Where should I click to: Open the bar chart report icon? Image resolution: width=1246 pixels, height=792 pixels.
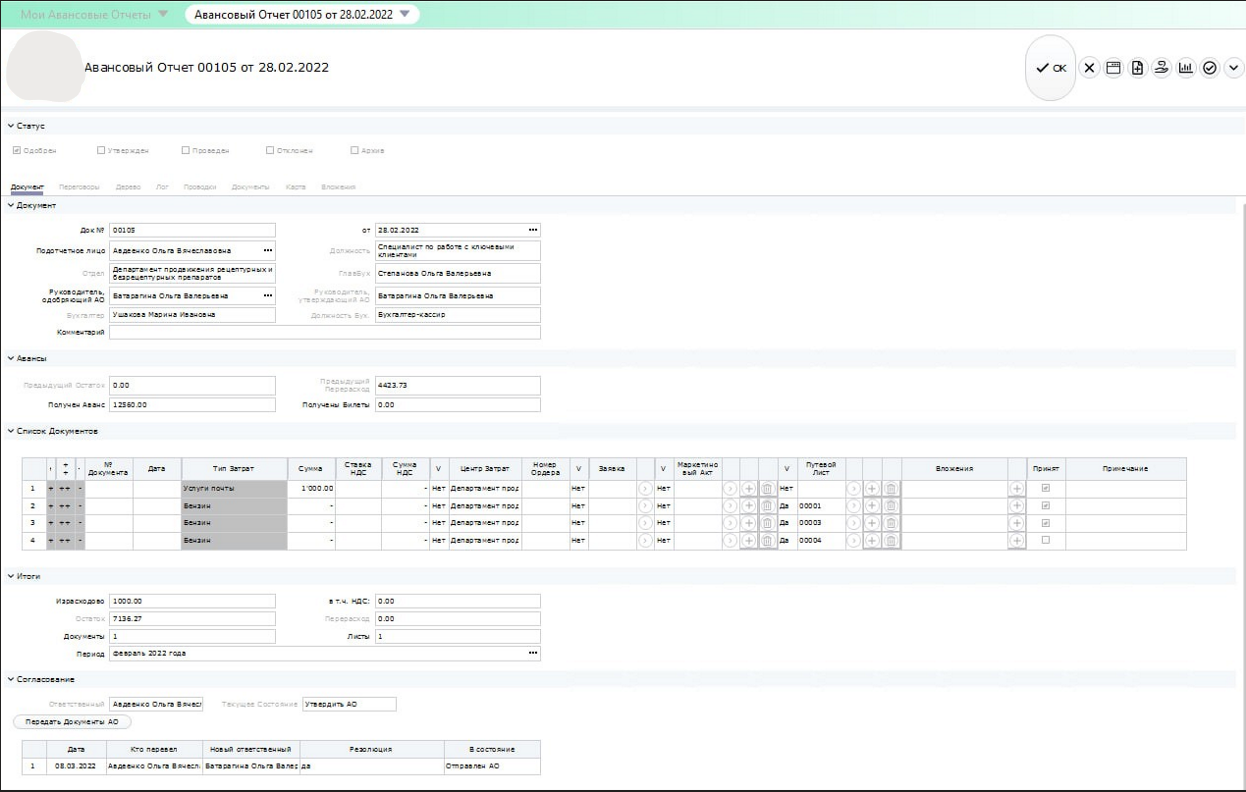pyautogui.click(x=1185, y=68)
